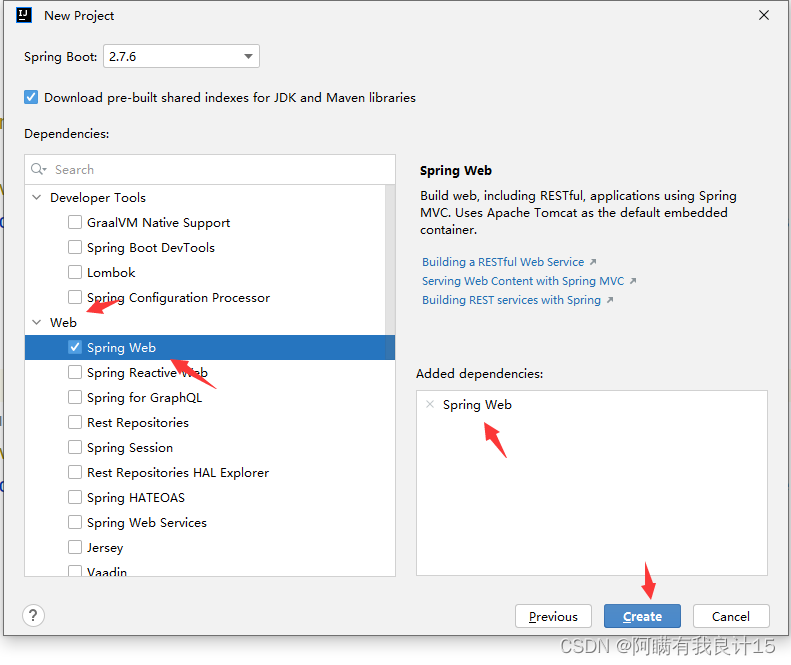Select the Rest Repositories row label

pyautogui.click(x=138, y=422)
